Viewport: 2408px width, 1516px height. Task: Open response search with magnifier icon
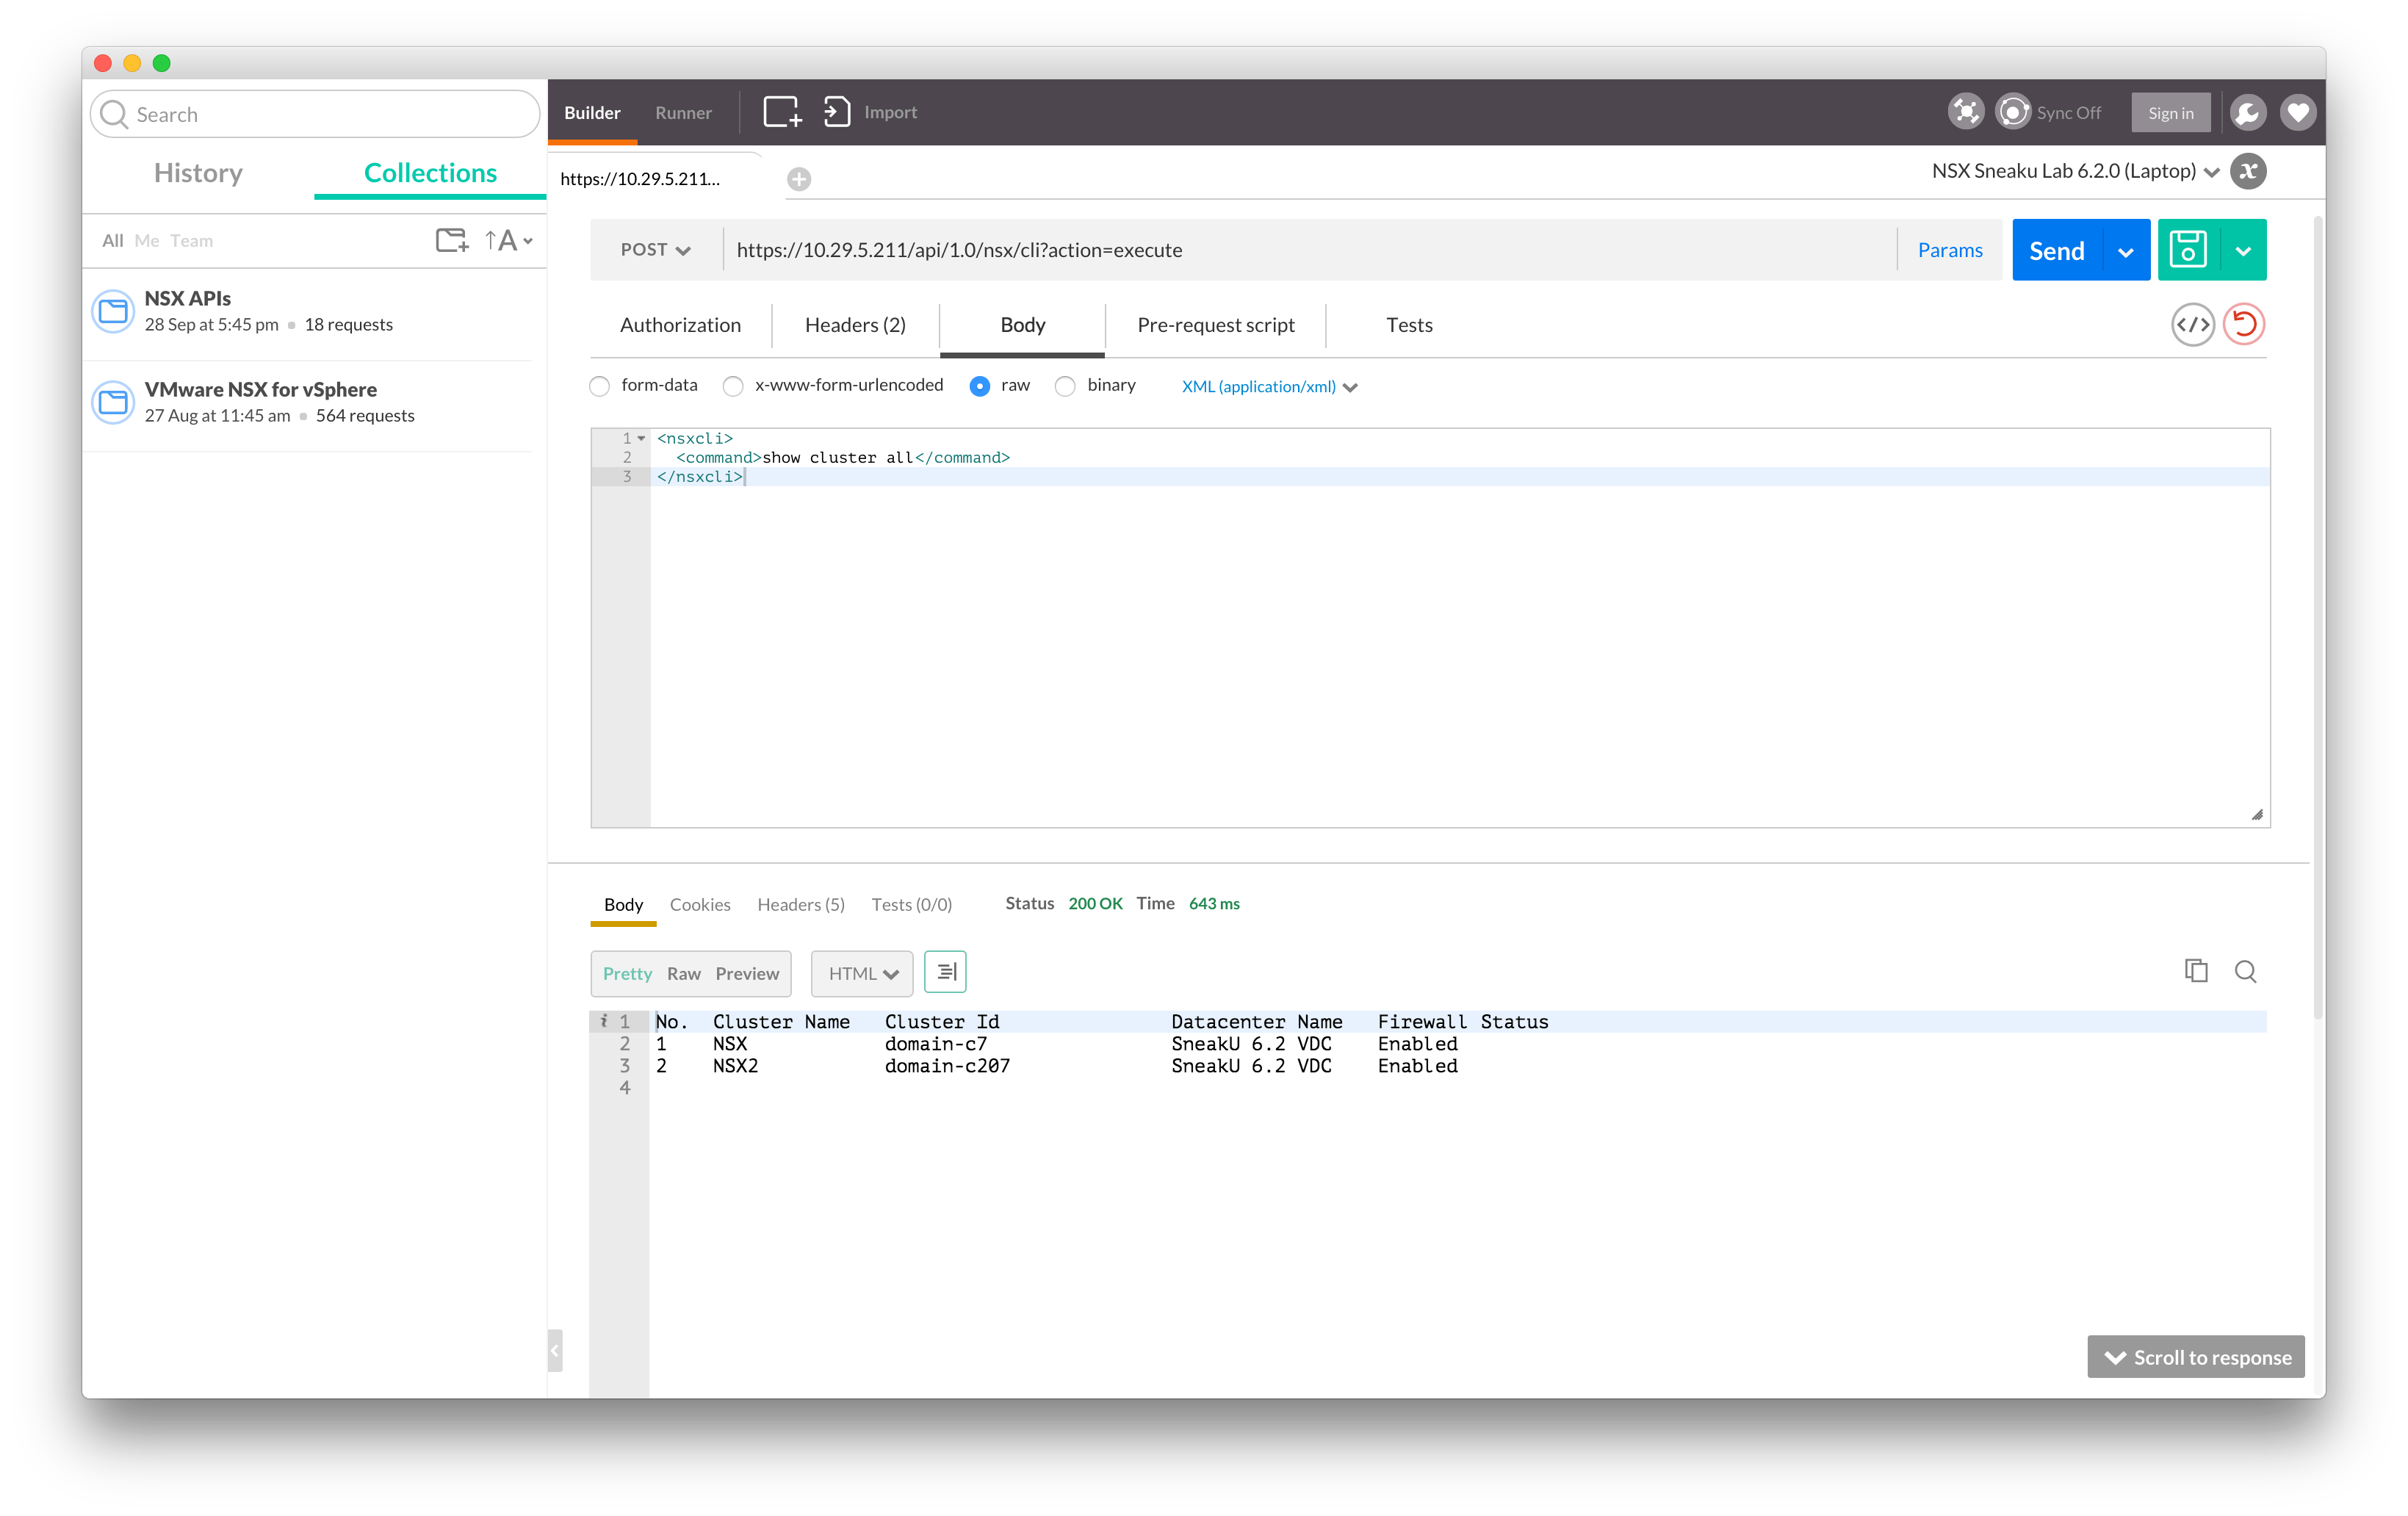2245,971
